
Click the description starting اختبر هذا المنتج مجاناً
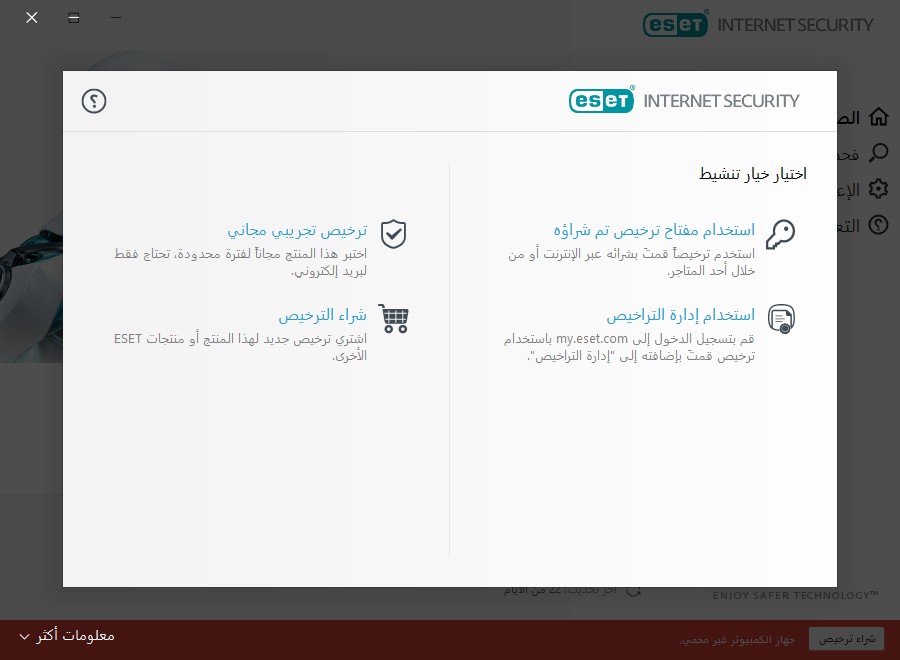click(240, 262)
